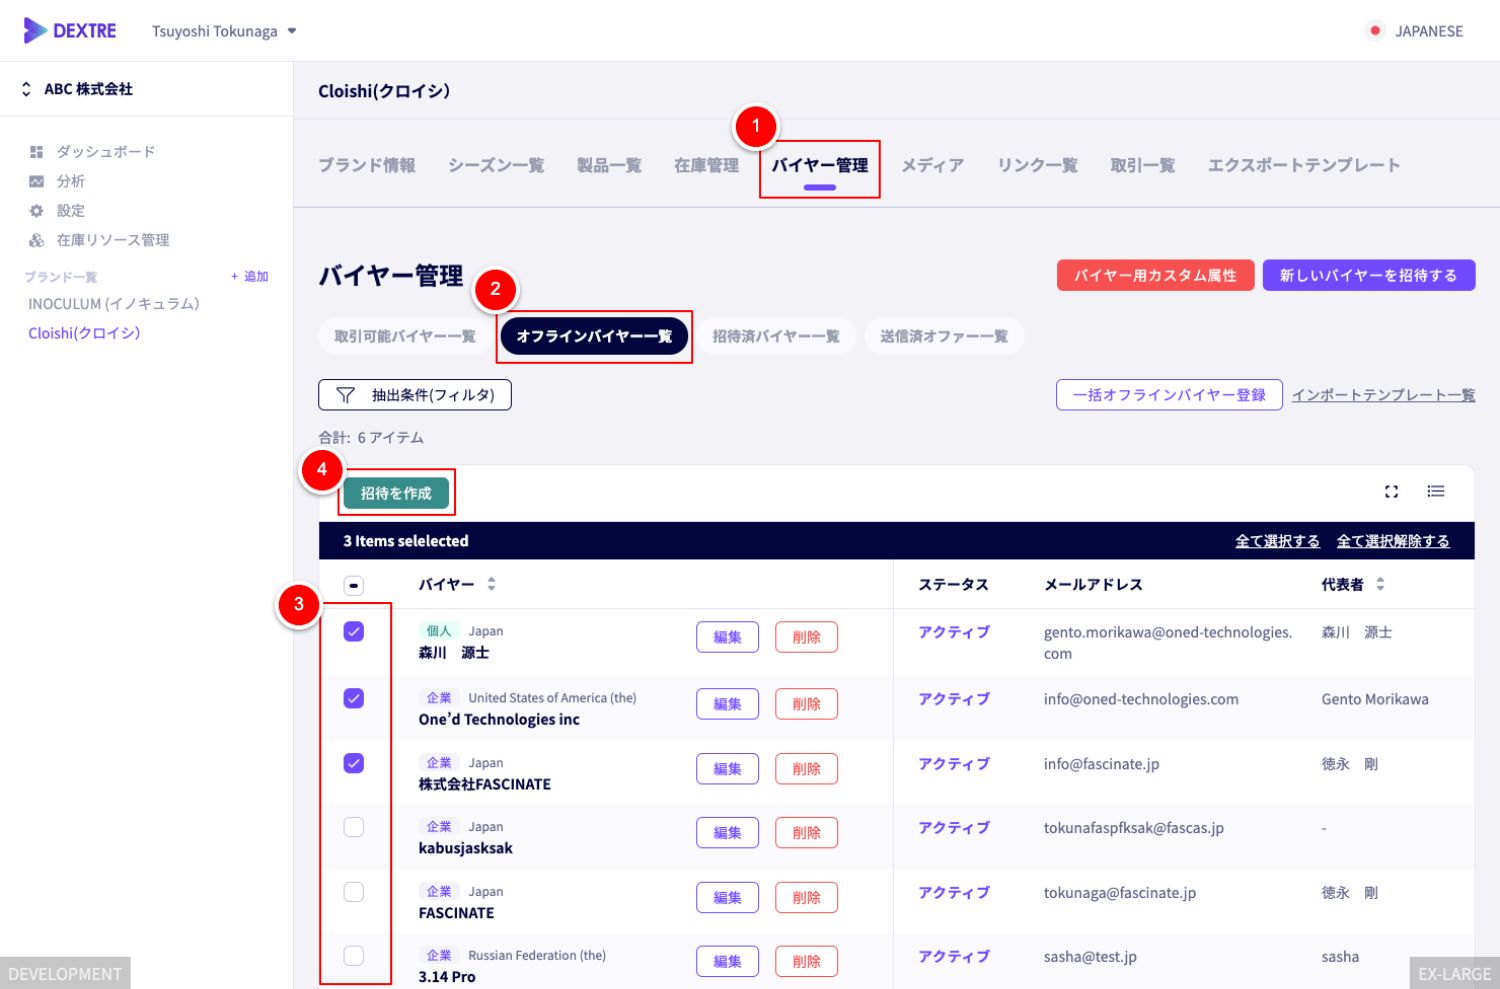Check the kabusjasksak row checkbox

(354, 827)
